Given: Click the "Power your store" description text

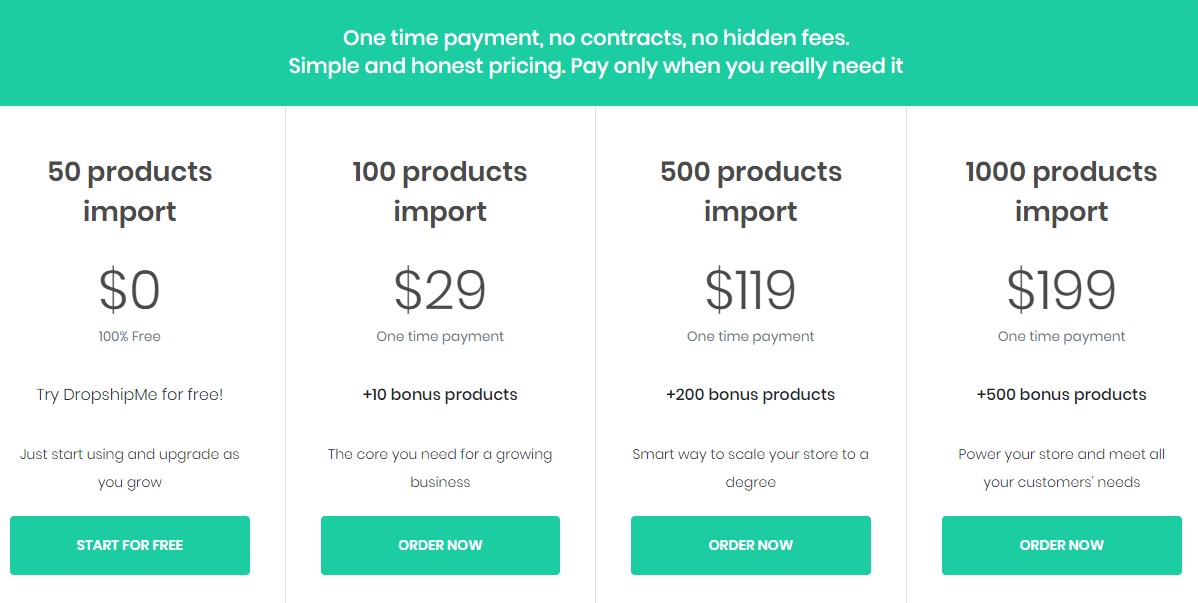Looking at the screenshot, I should pos(1061,468).
